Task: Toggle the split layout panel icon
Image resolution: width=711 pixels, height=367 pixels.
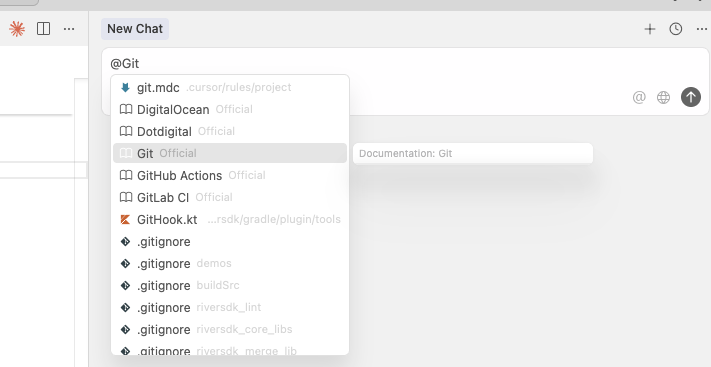Action: point(44,29)
